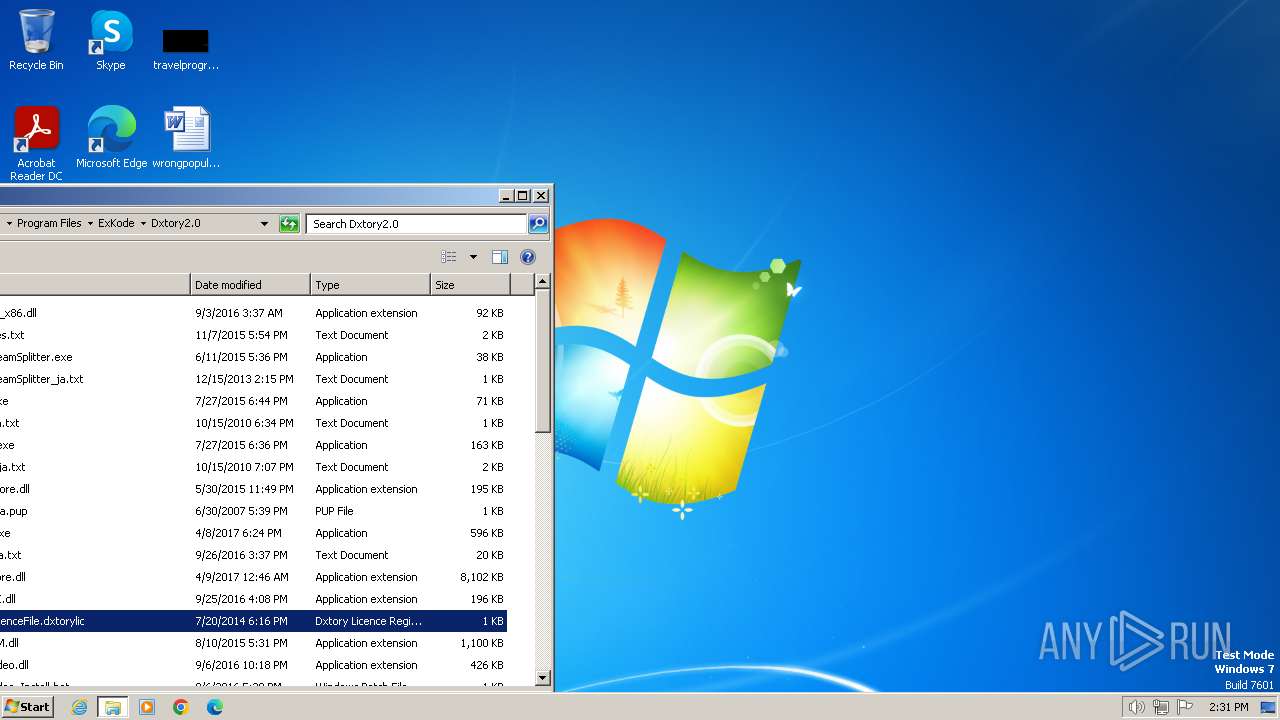Select the 596 KB Application row

(x=253, y=533)
